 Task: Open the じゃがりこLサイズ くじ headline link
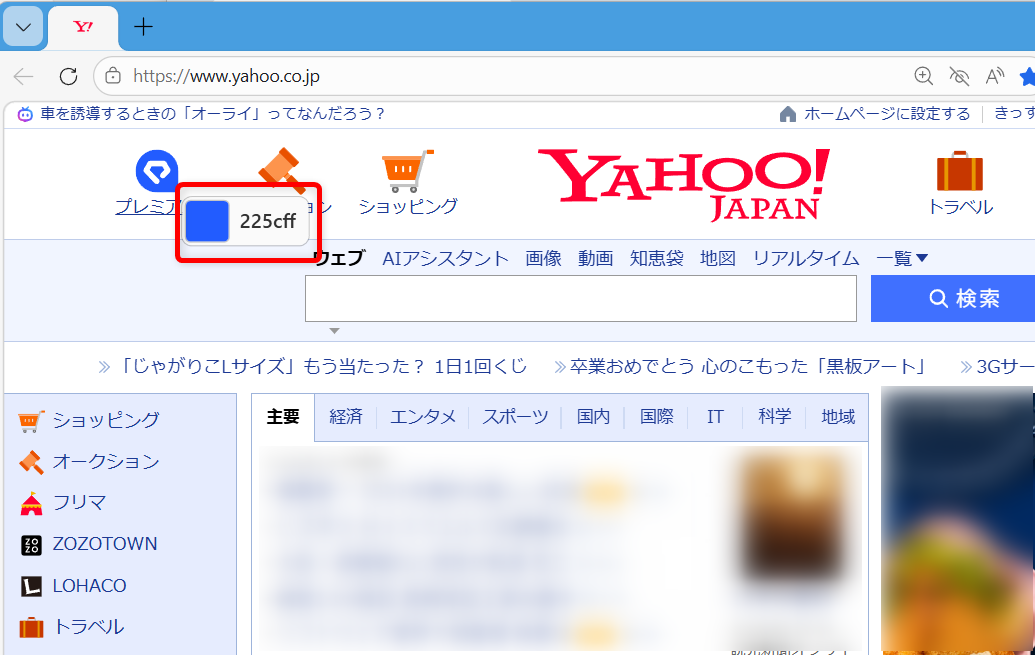(320, 366)
